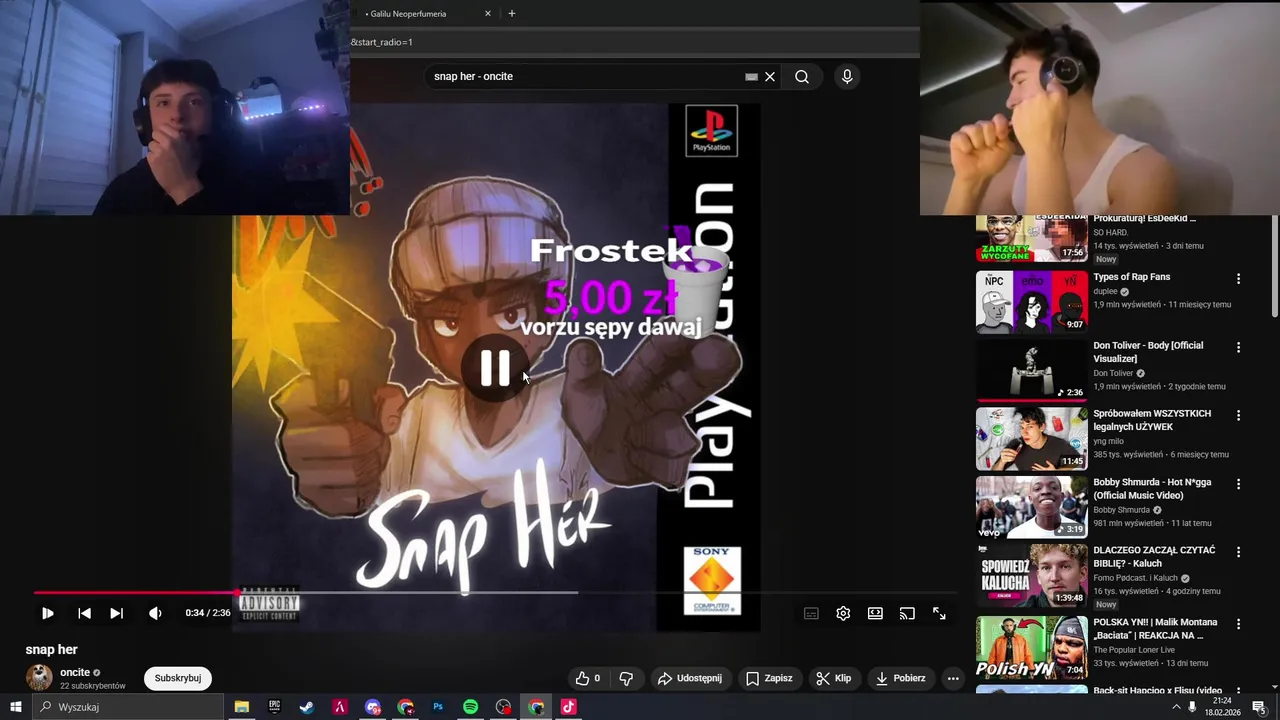Open the Types of Rap Fans thumbnail

(1031, 301)
